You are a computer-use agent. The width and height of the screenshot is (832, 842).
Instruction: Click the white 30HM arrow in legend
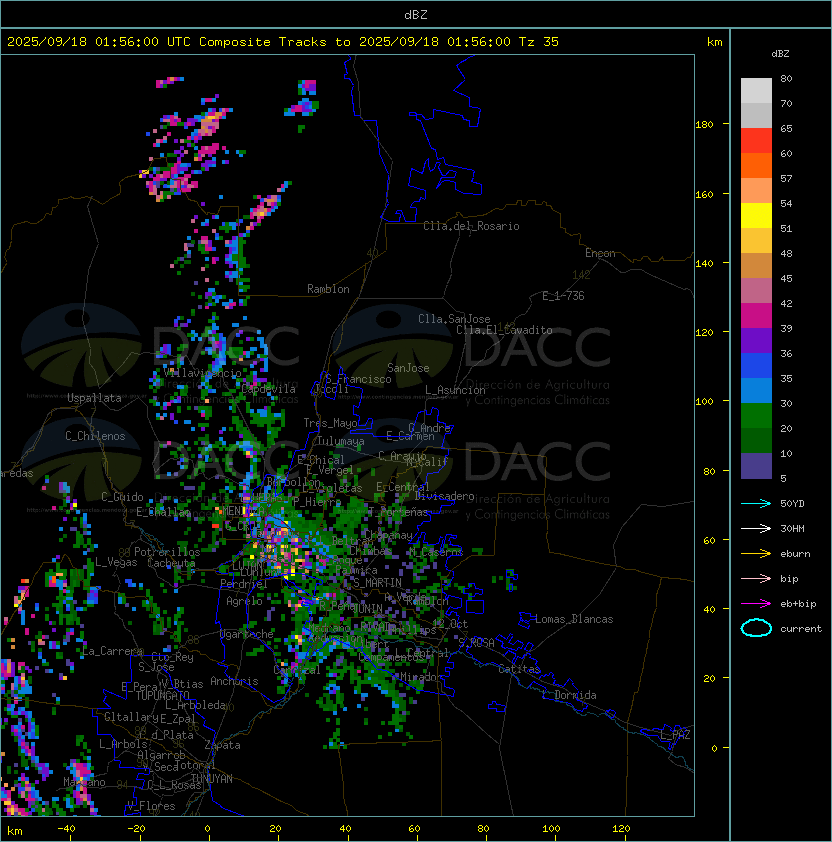(x=756, y=528)
